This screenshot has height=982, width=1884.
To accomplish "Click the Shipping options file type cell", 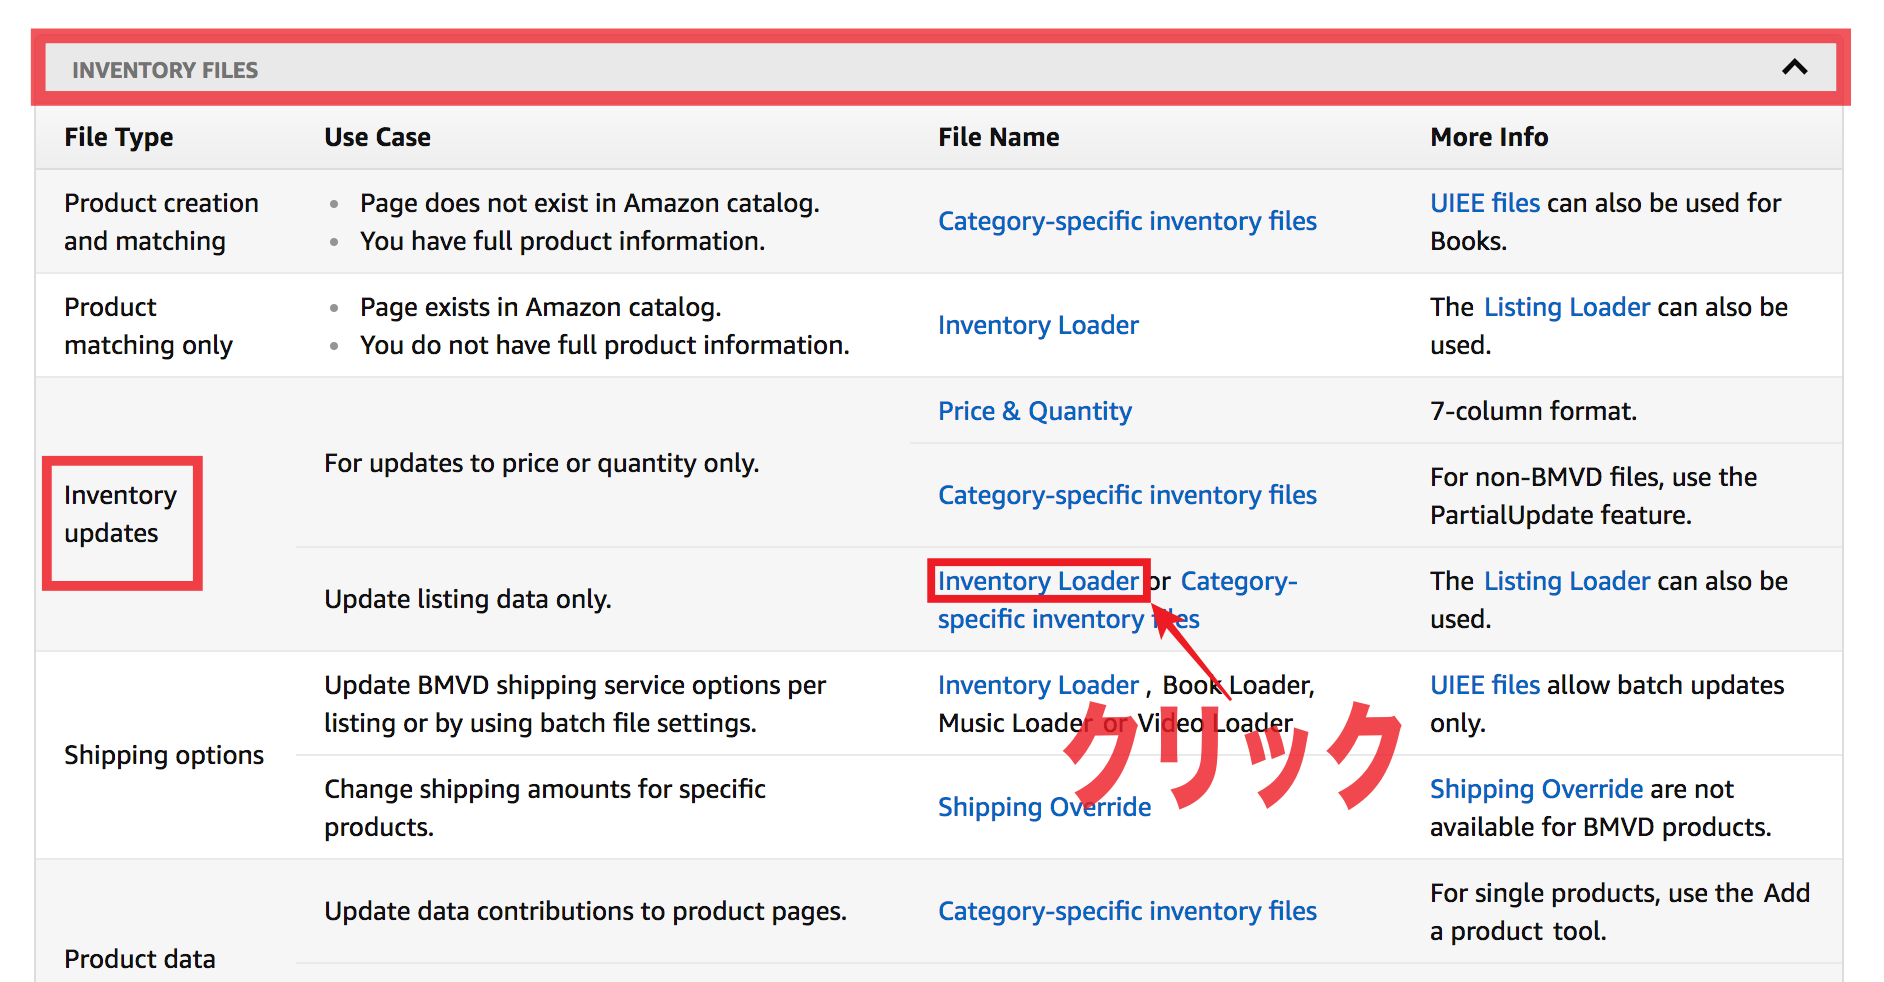I will 164,755.
